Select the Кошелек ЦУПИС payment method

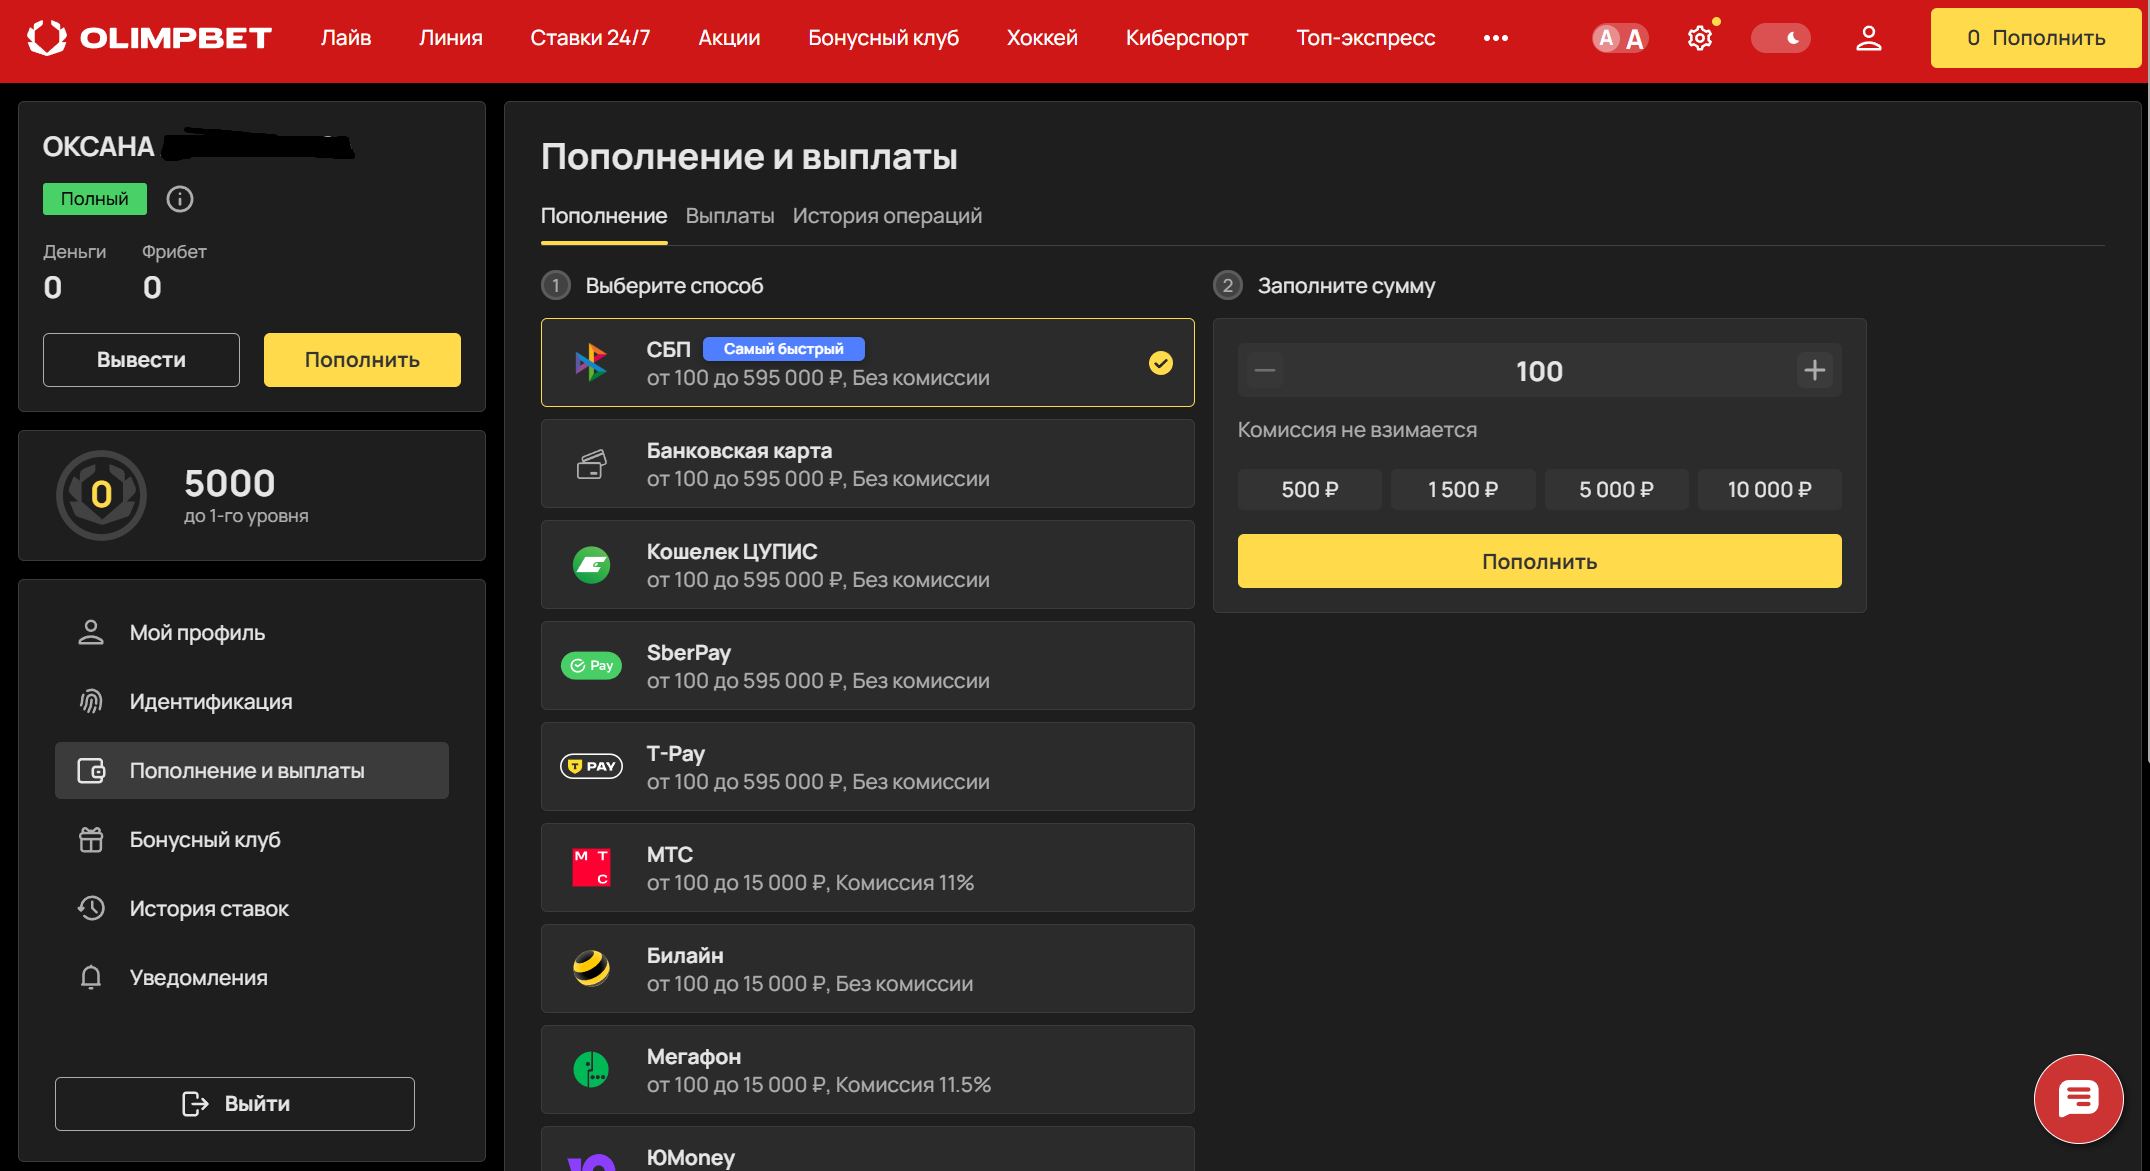tap(868, 565)
